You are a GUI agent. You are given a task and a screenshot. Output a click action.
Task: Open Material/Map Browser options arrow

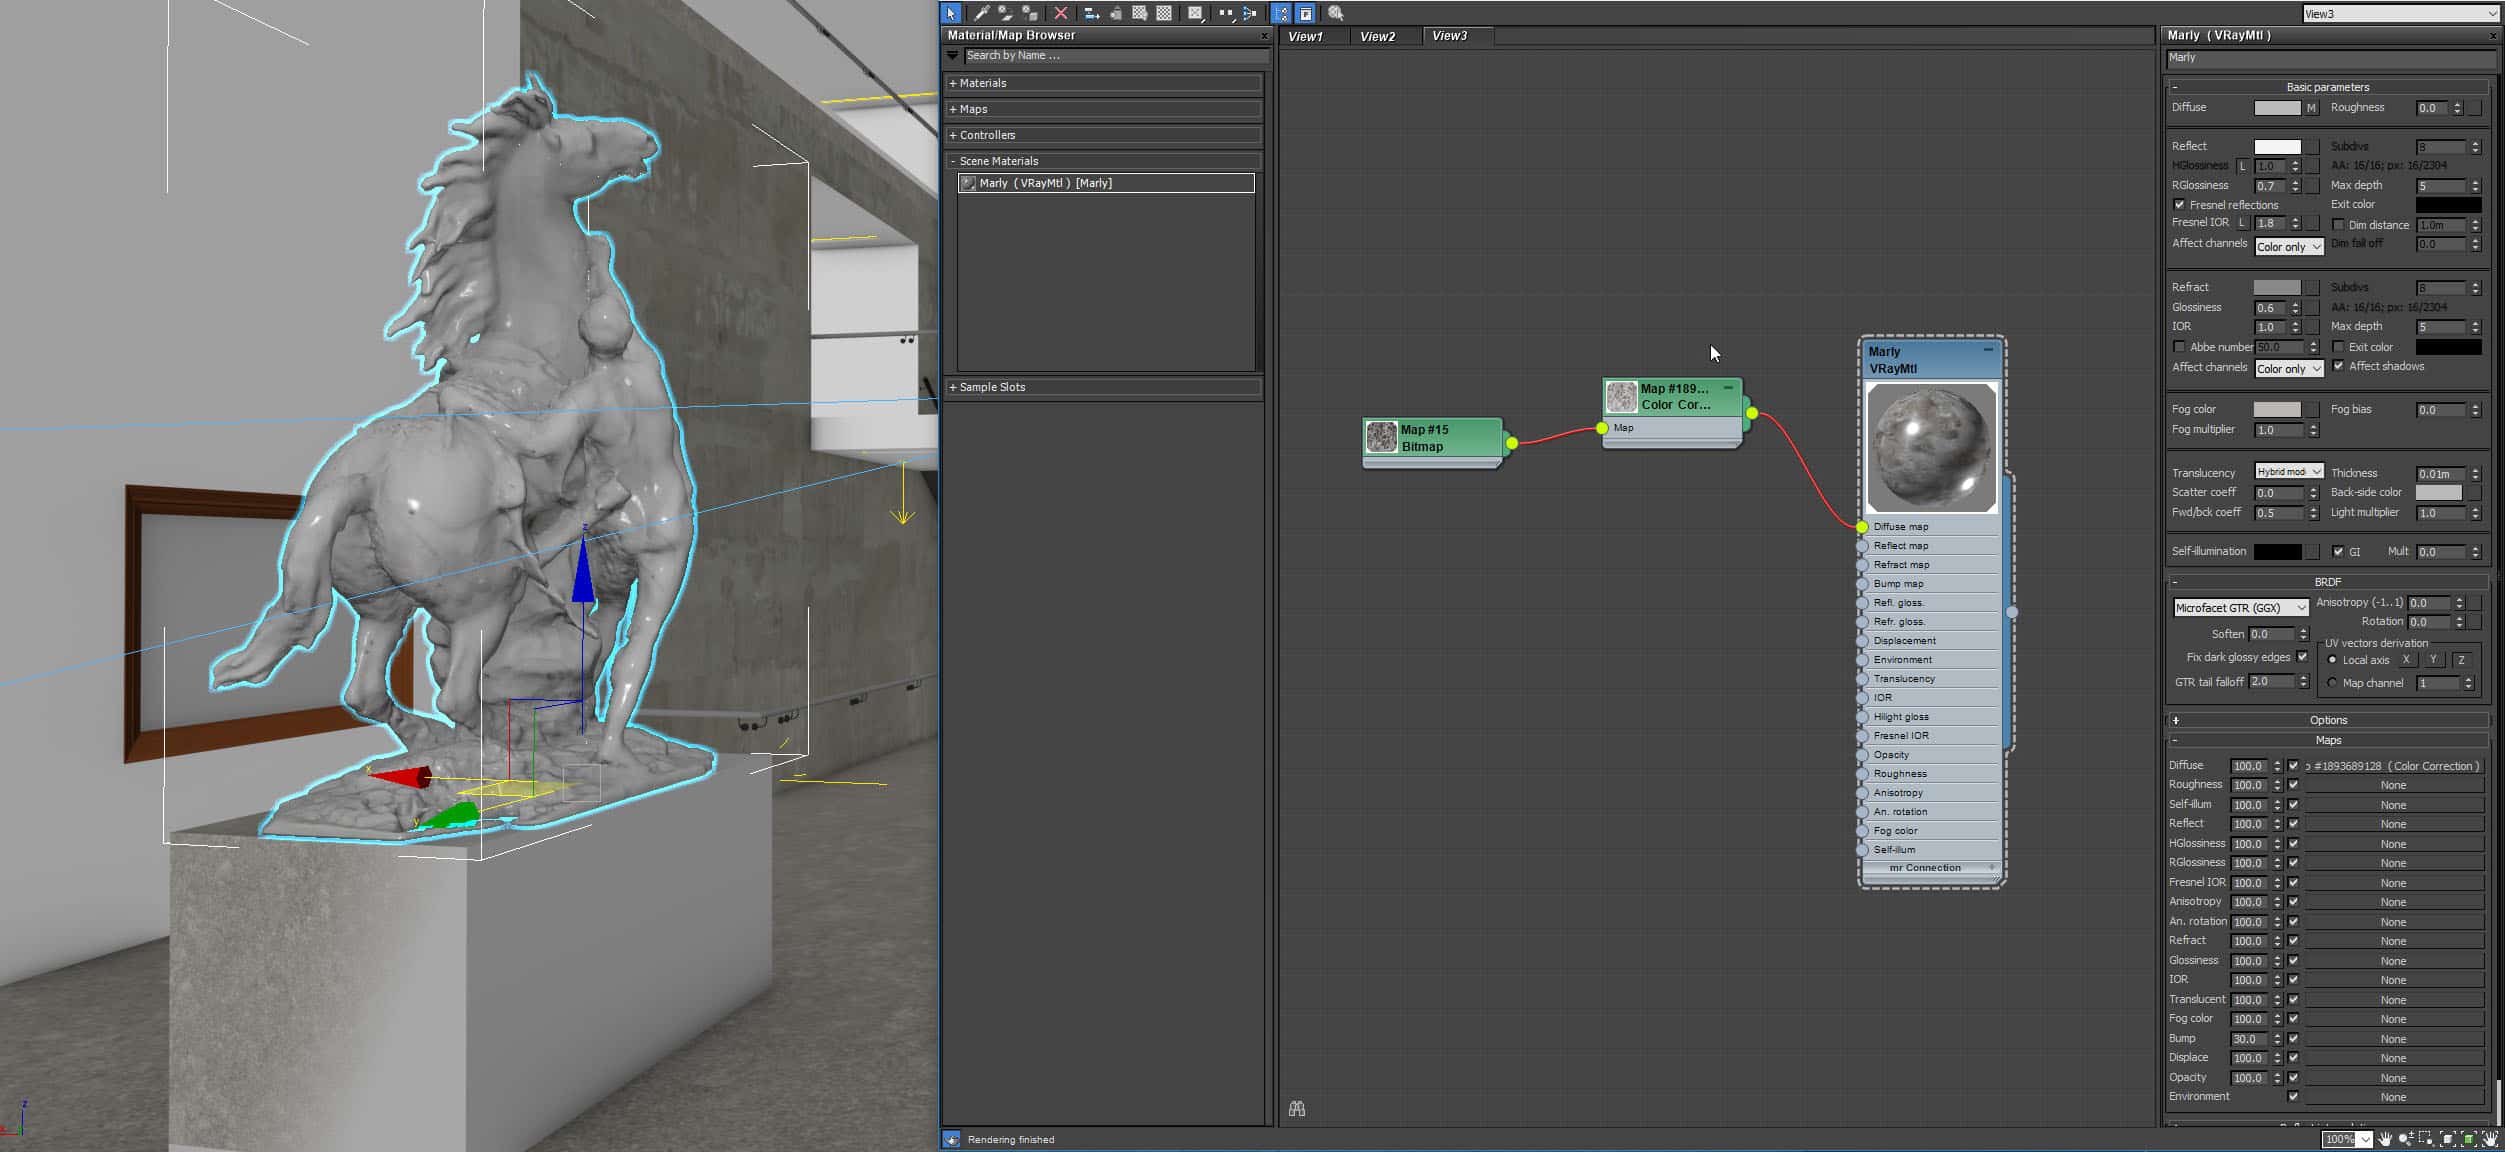tap(952, 56)
